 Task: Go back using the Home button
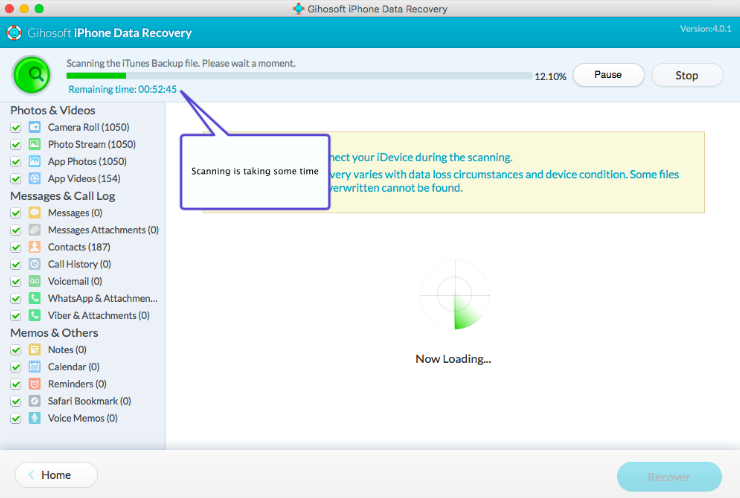pos(56,475)
